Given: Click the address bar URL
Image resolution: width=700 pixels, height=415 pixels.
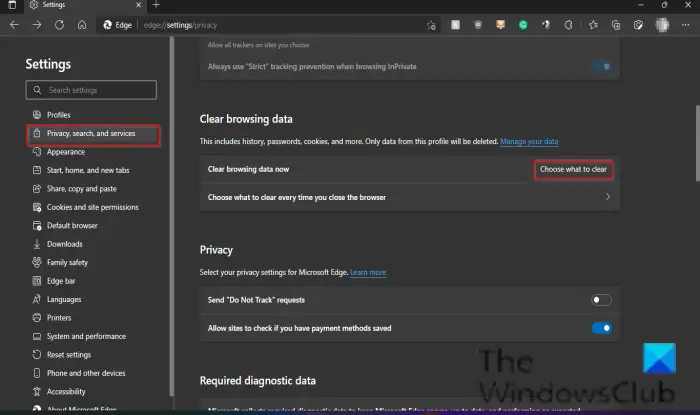Looking at the screenshot, I should [x=180, y=25].
